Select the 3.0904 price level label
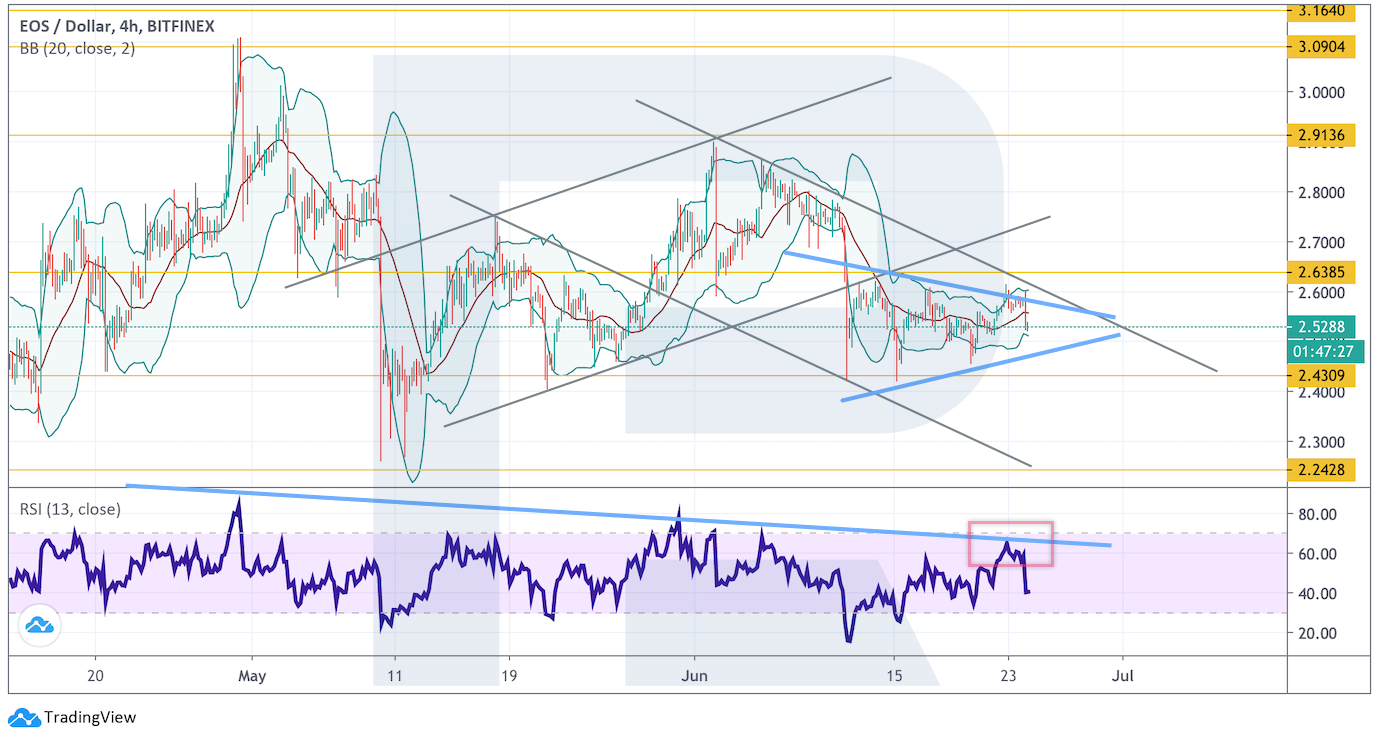 point(1321,46)
